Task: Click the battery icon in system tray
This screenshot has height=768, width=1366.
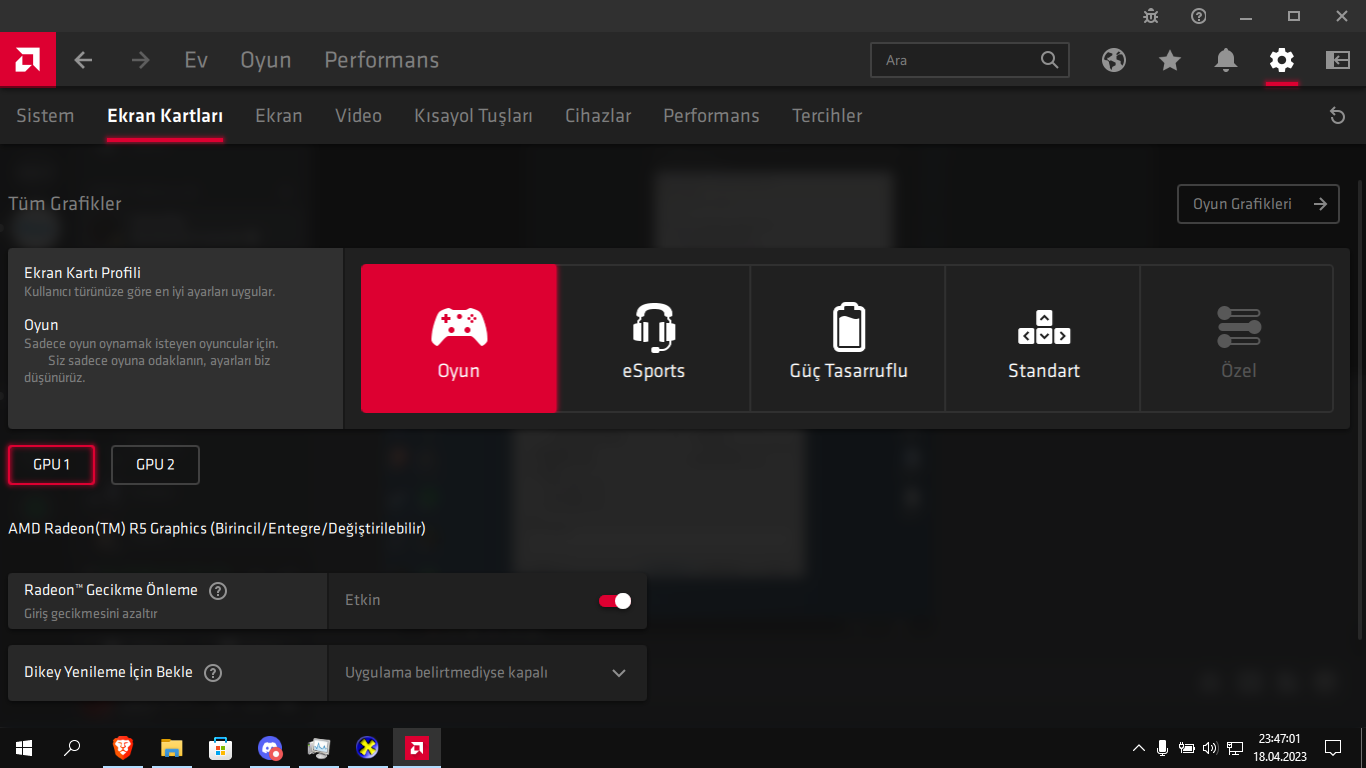Action: (x=1187, y=747)
